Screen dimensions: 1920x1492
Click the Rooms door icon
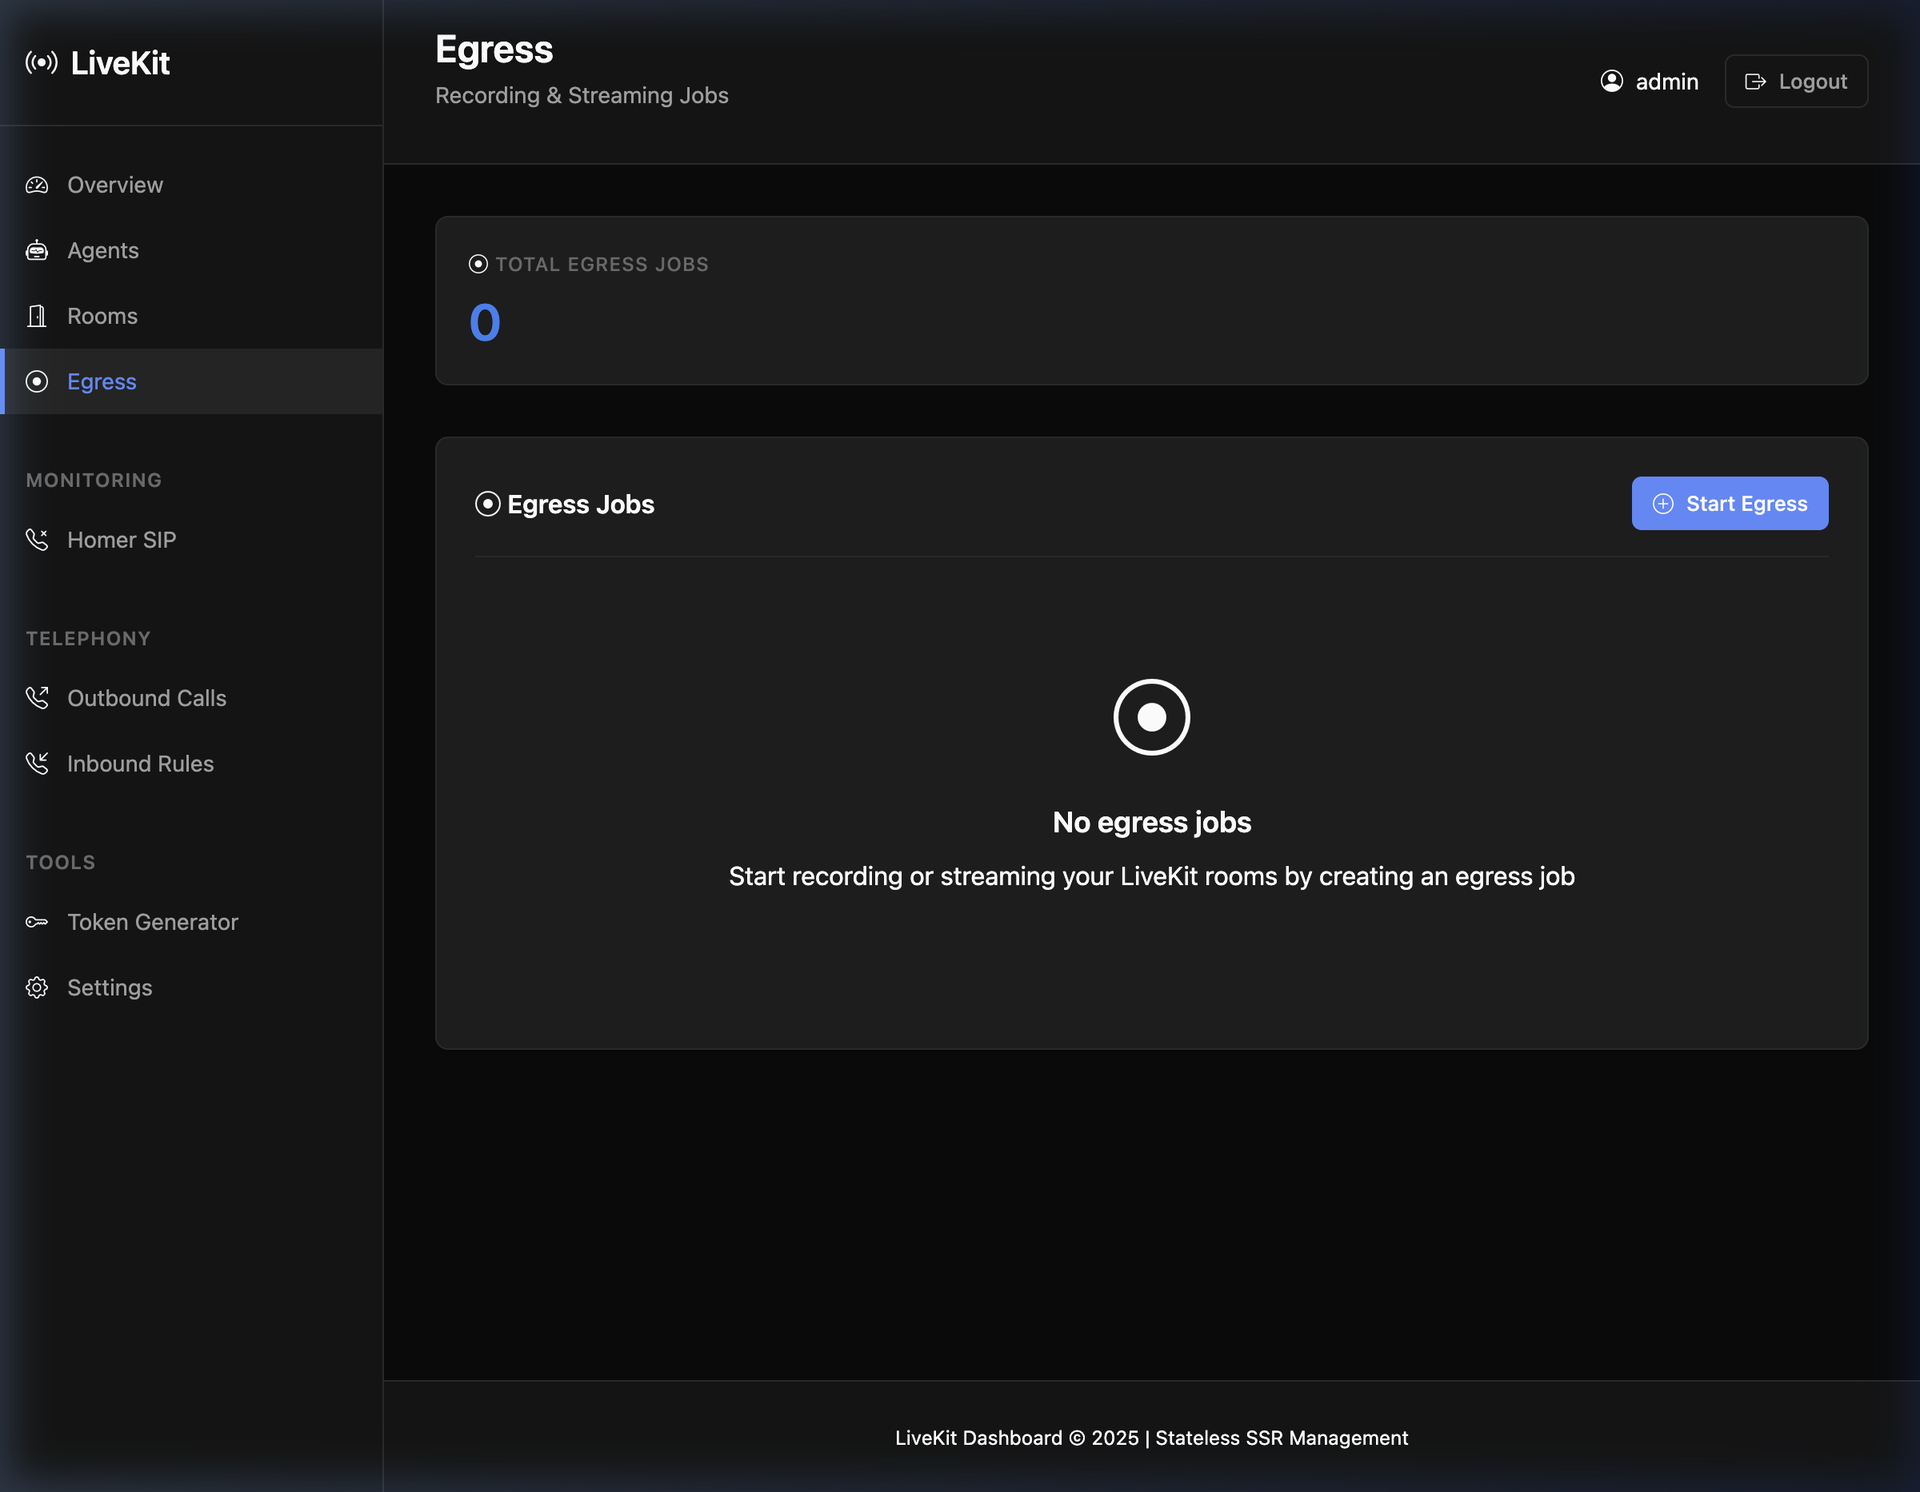pos(37,316)
